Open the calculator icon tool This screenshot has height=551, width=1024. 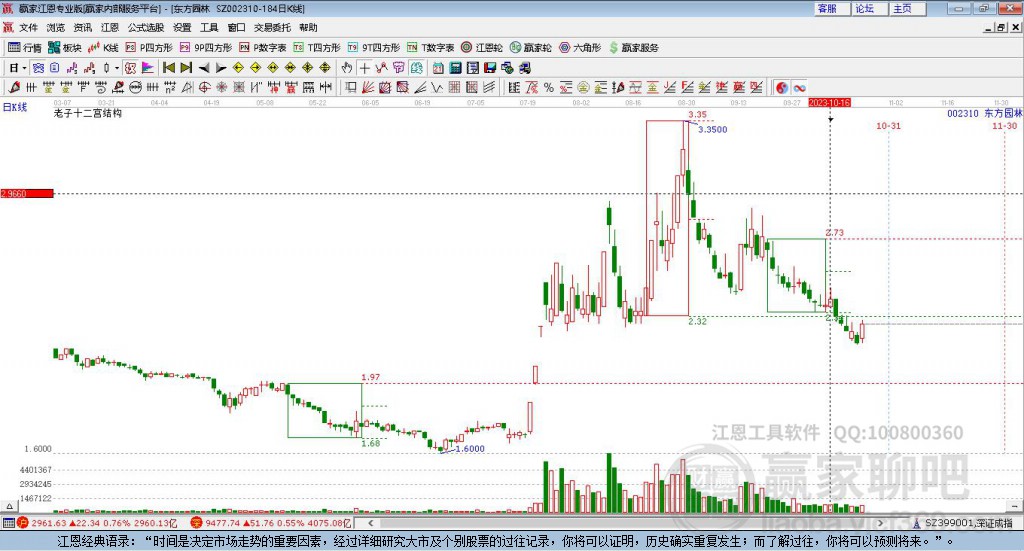click(x=455, y=68)
